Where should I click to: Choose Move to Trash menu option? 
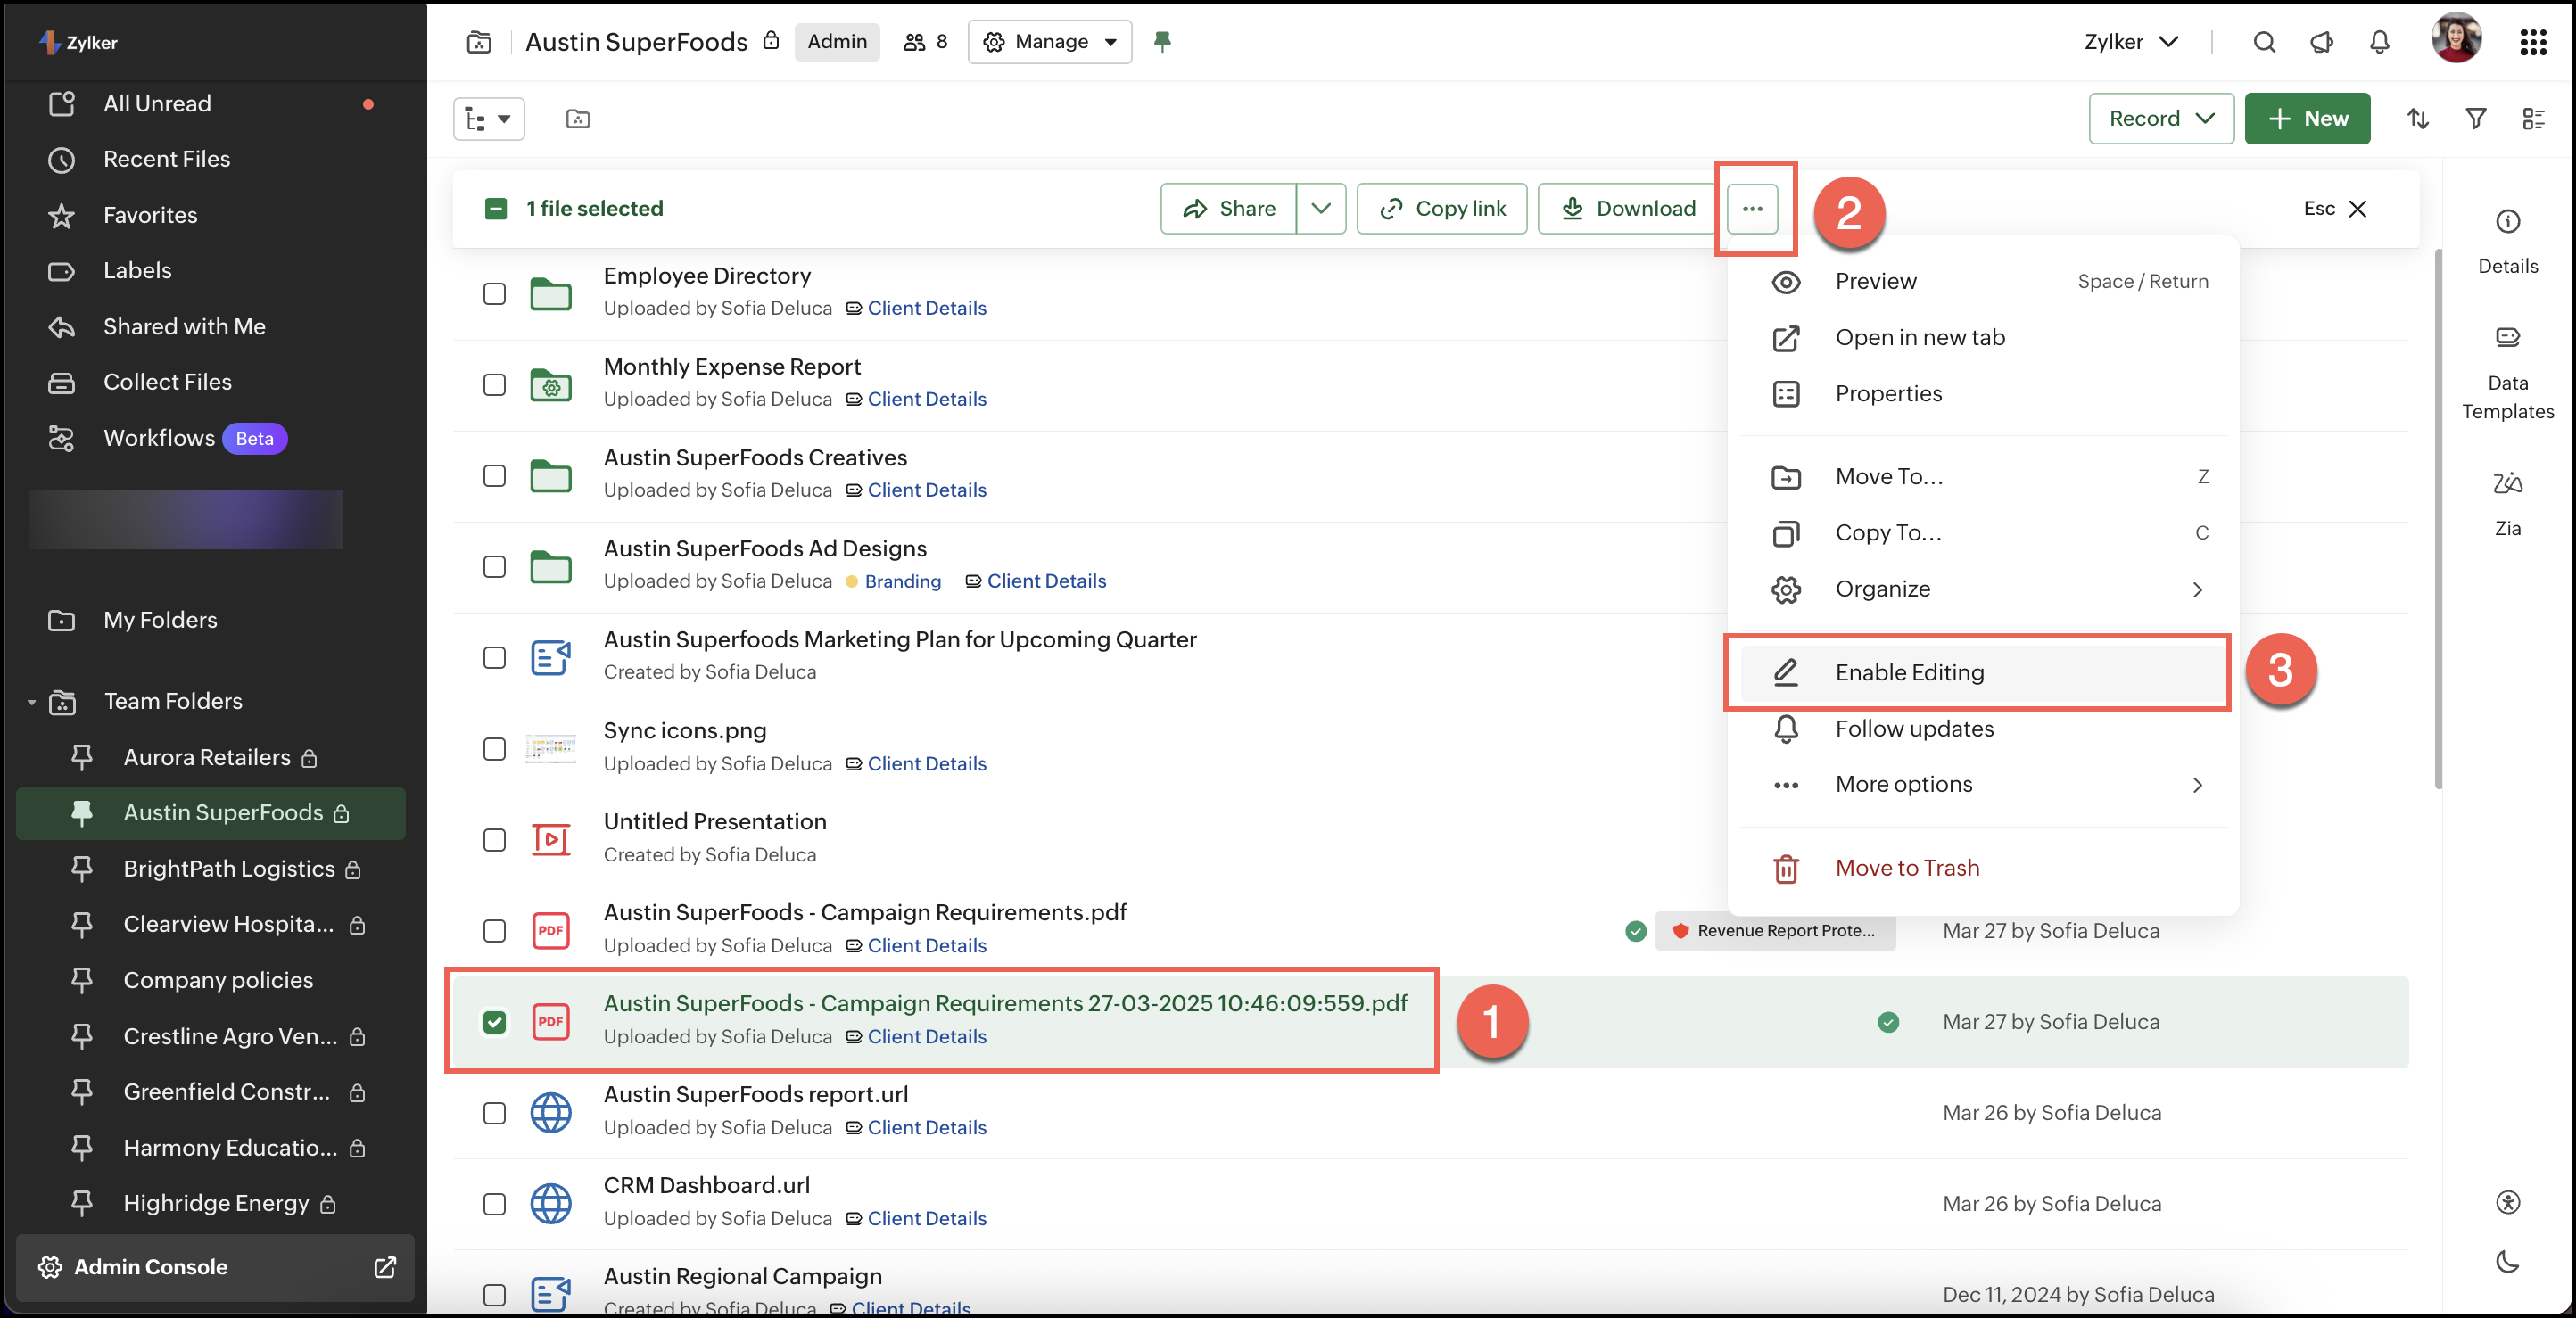click(1906, 868)
